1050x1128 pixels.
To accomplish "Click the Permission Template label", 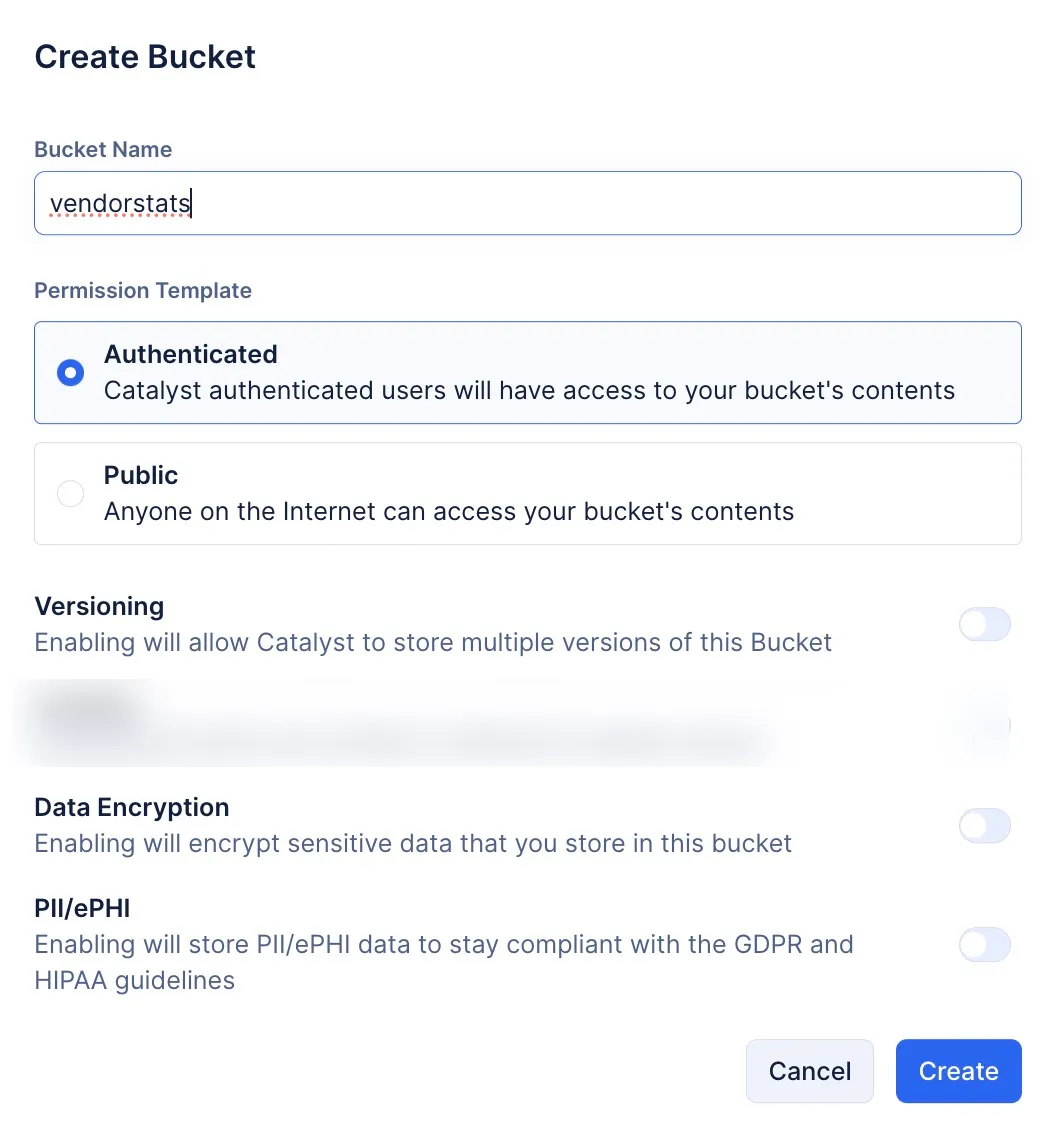I will 143,290.
